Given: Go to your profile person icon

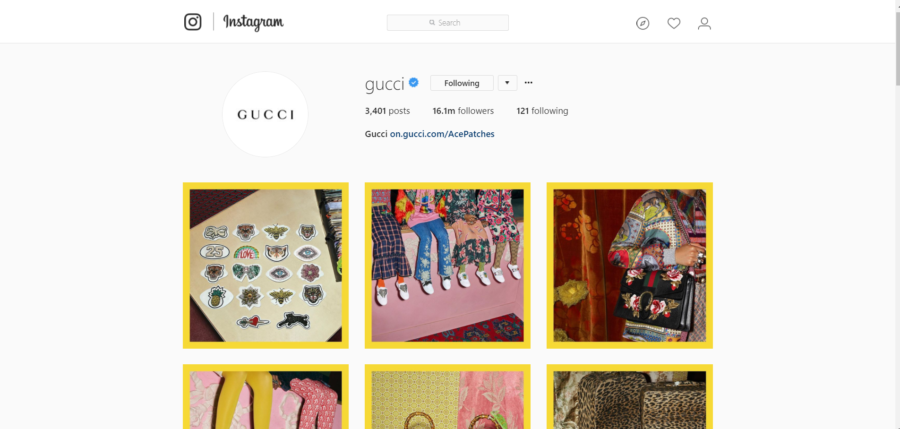Looking at the screenshot, I should coord(704,24).
